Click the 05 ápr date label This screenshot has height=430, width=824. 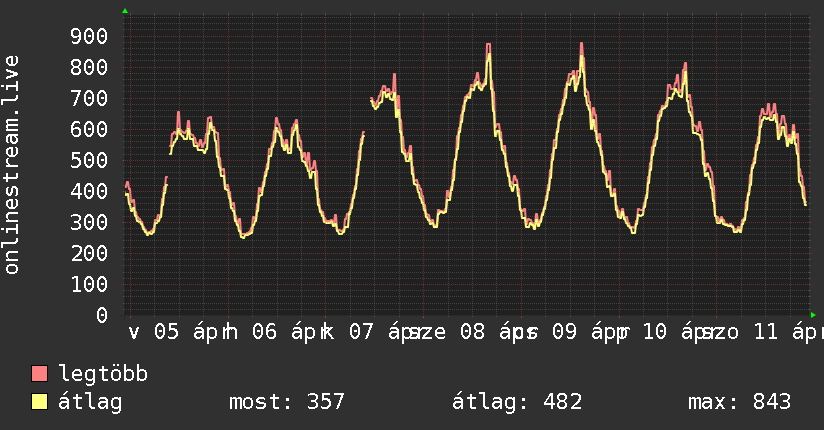(192, 333)
